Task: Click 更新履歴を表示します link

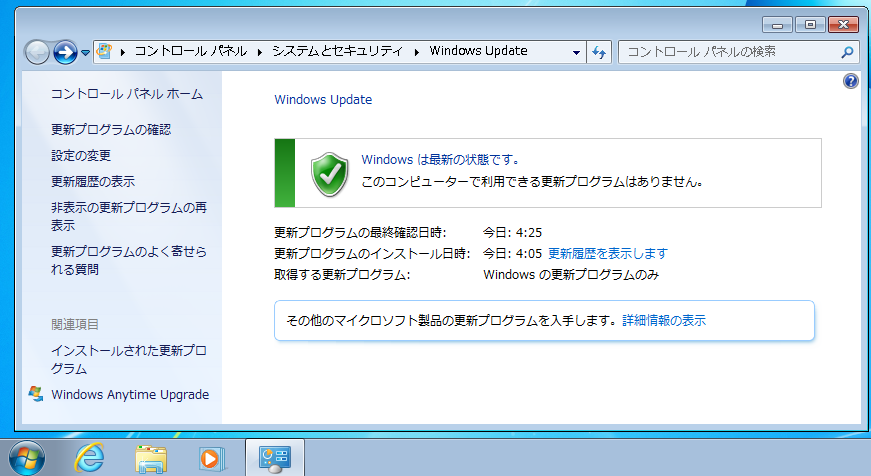Action: 608,253
